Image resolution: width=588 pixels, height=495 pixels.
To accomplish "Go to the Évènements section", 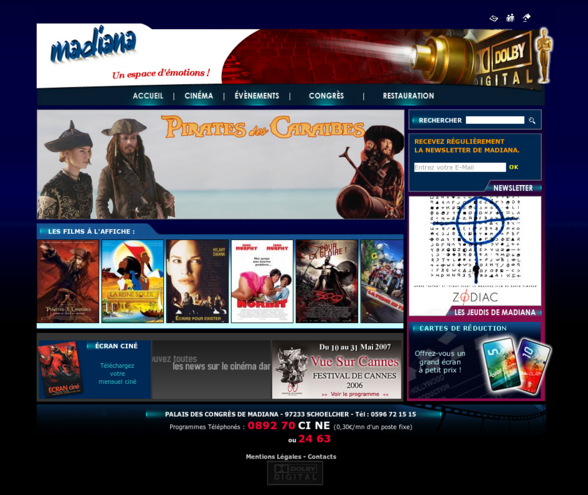I will (x=257, y=96).
